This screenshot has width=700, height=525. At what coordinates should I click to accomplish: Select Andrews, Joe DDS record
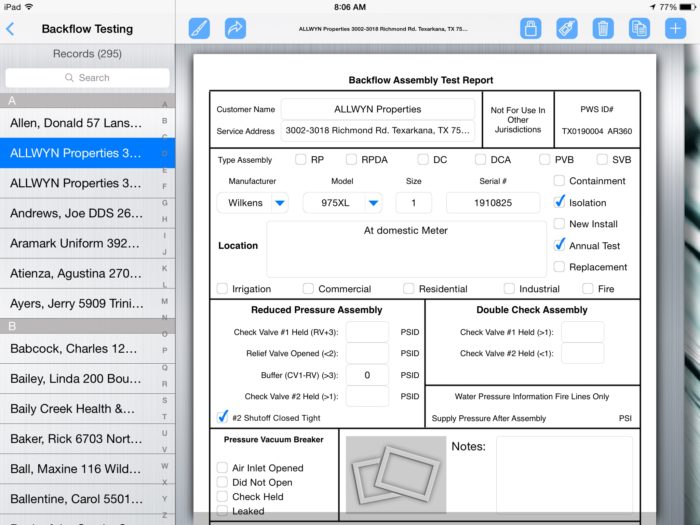tap(88, 213)
